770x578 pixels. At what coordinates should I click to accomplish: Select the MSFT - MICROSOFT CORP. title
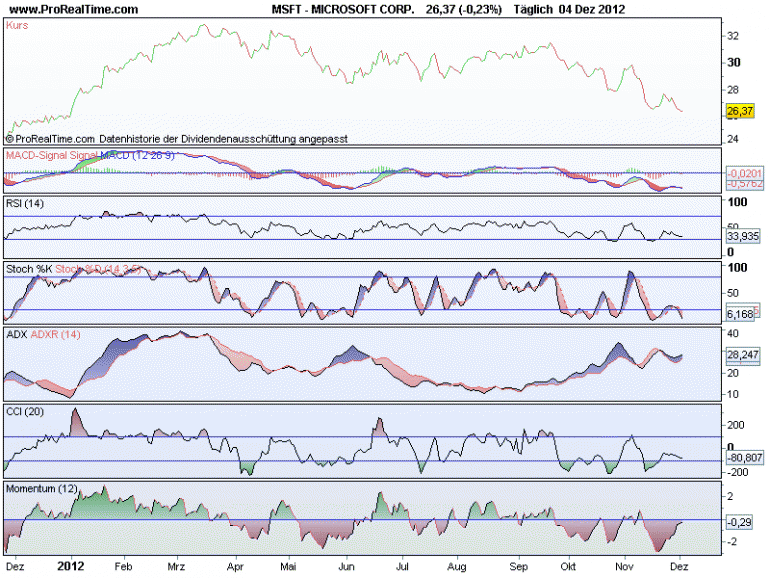click(x=343, y=9)
